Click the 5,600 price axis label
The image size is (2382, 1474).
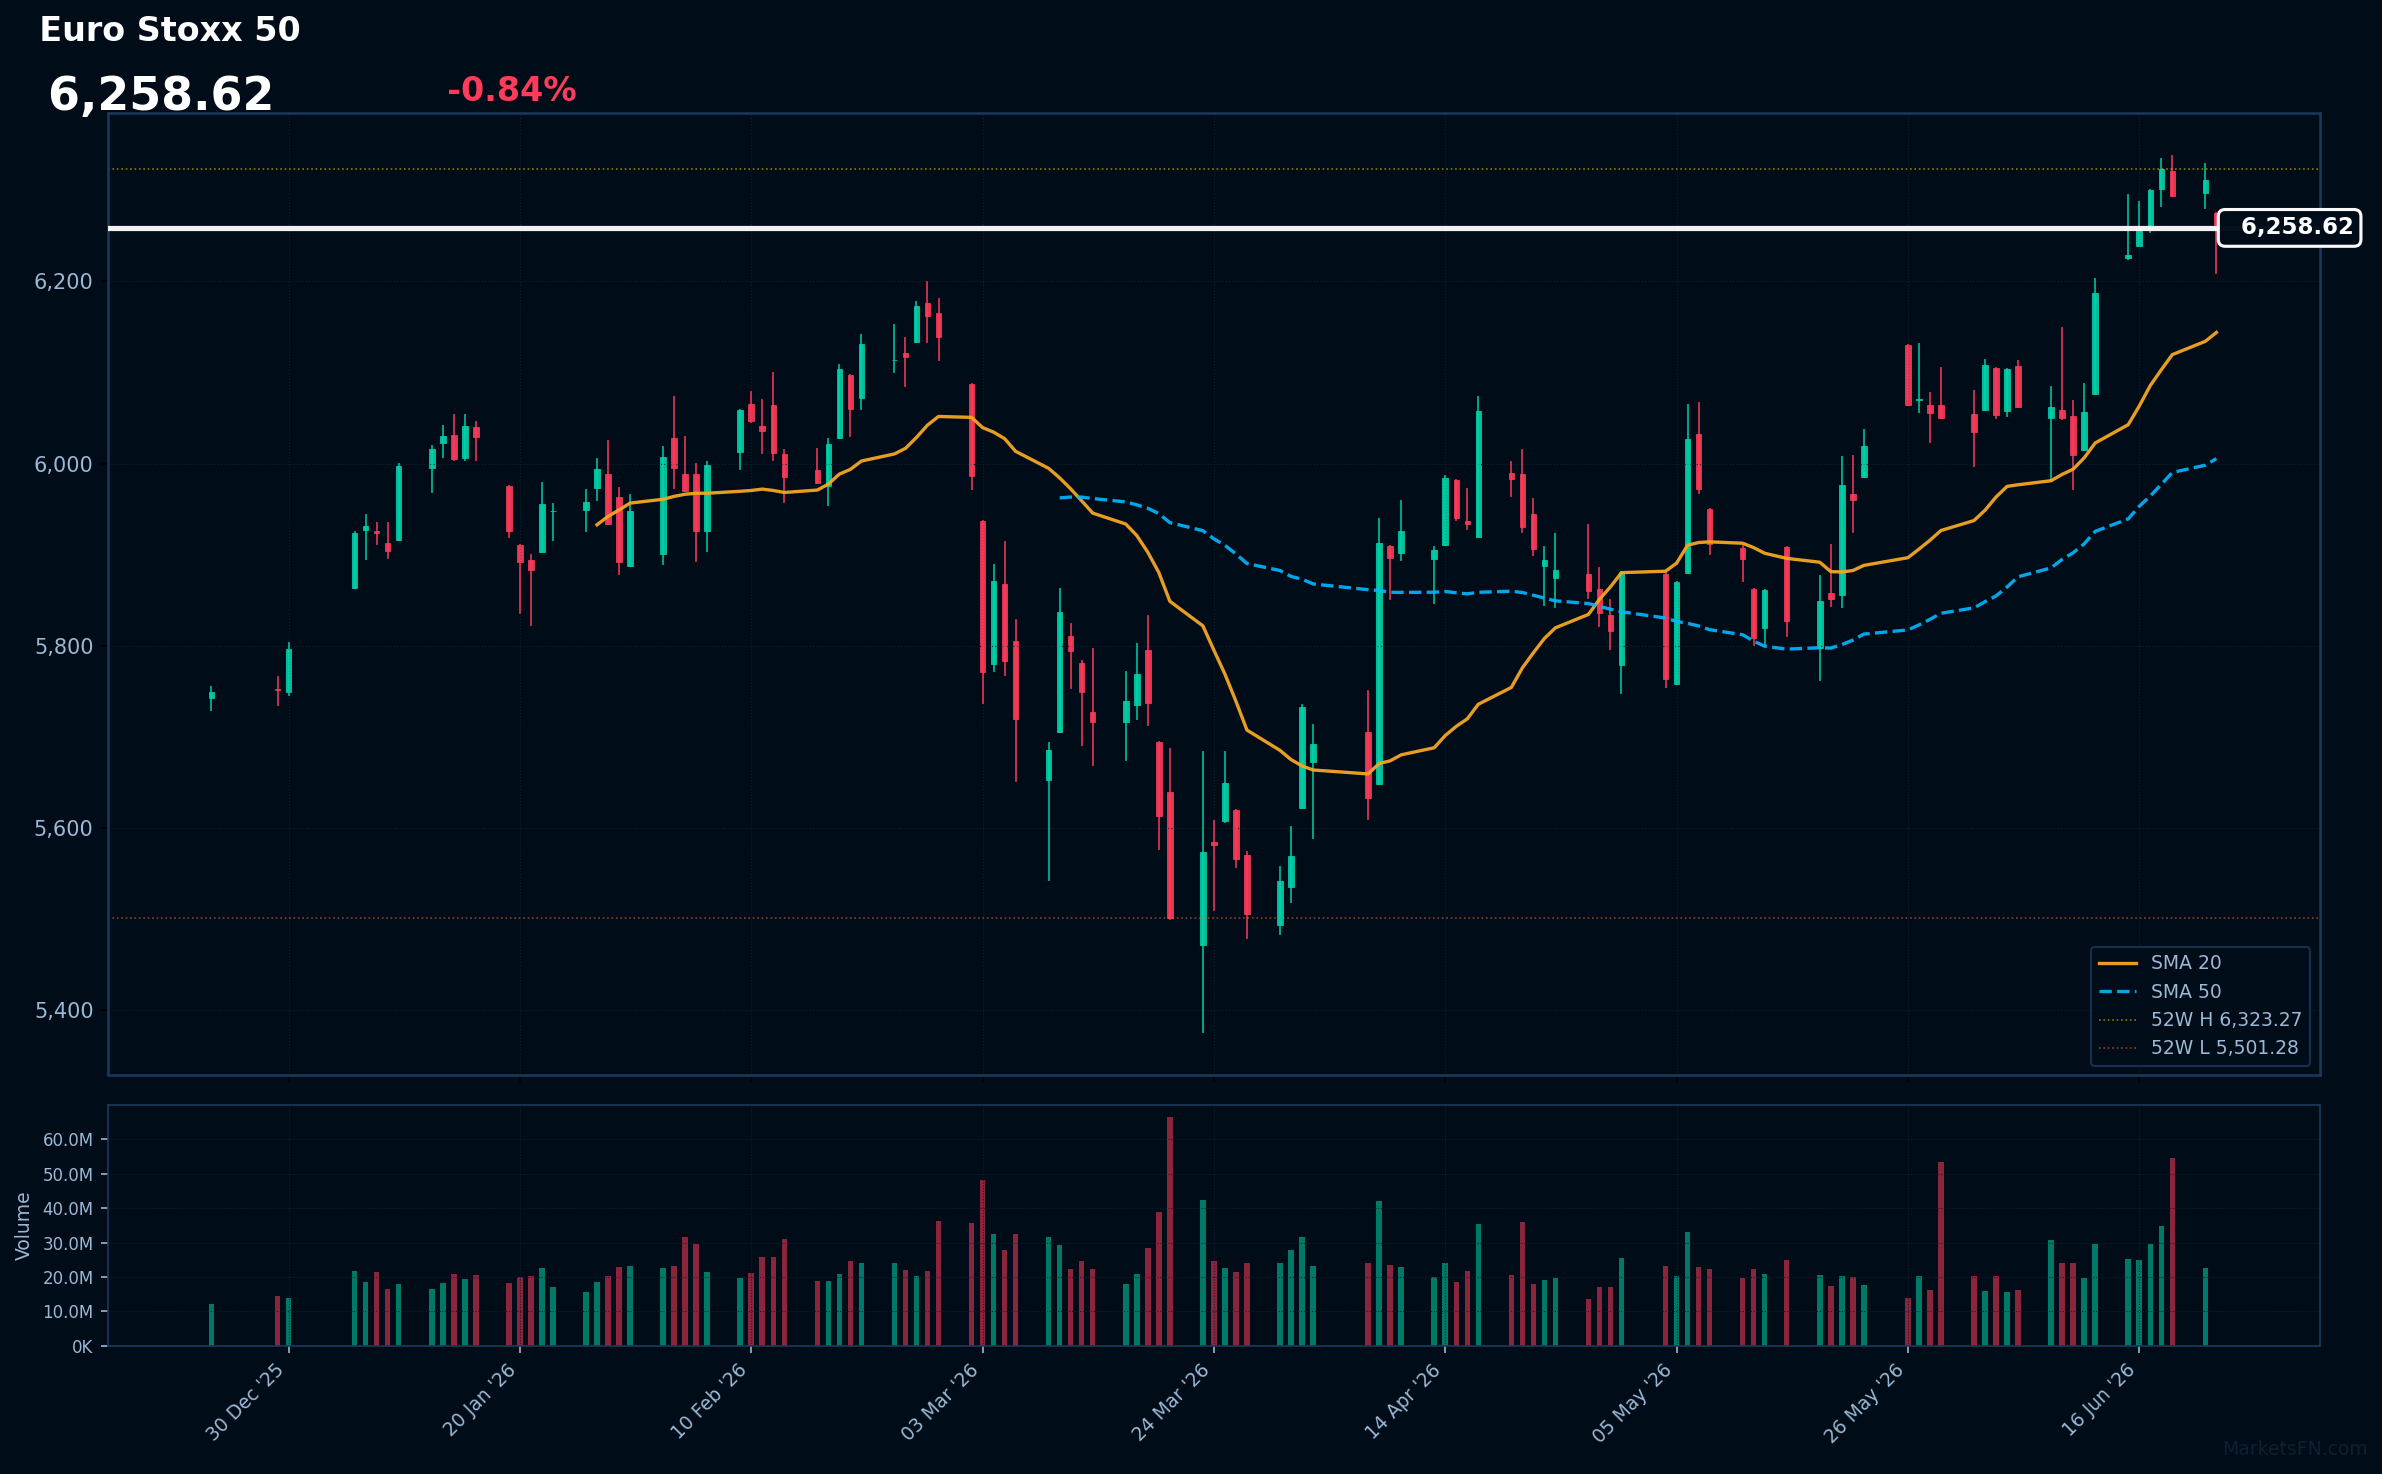[64, 828]
